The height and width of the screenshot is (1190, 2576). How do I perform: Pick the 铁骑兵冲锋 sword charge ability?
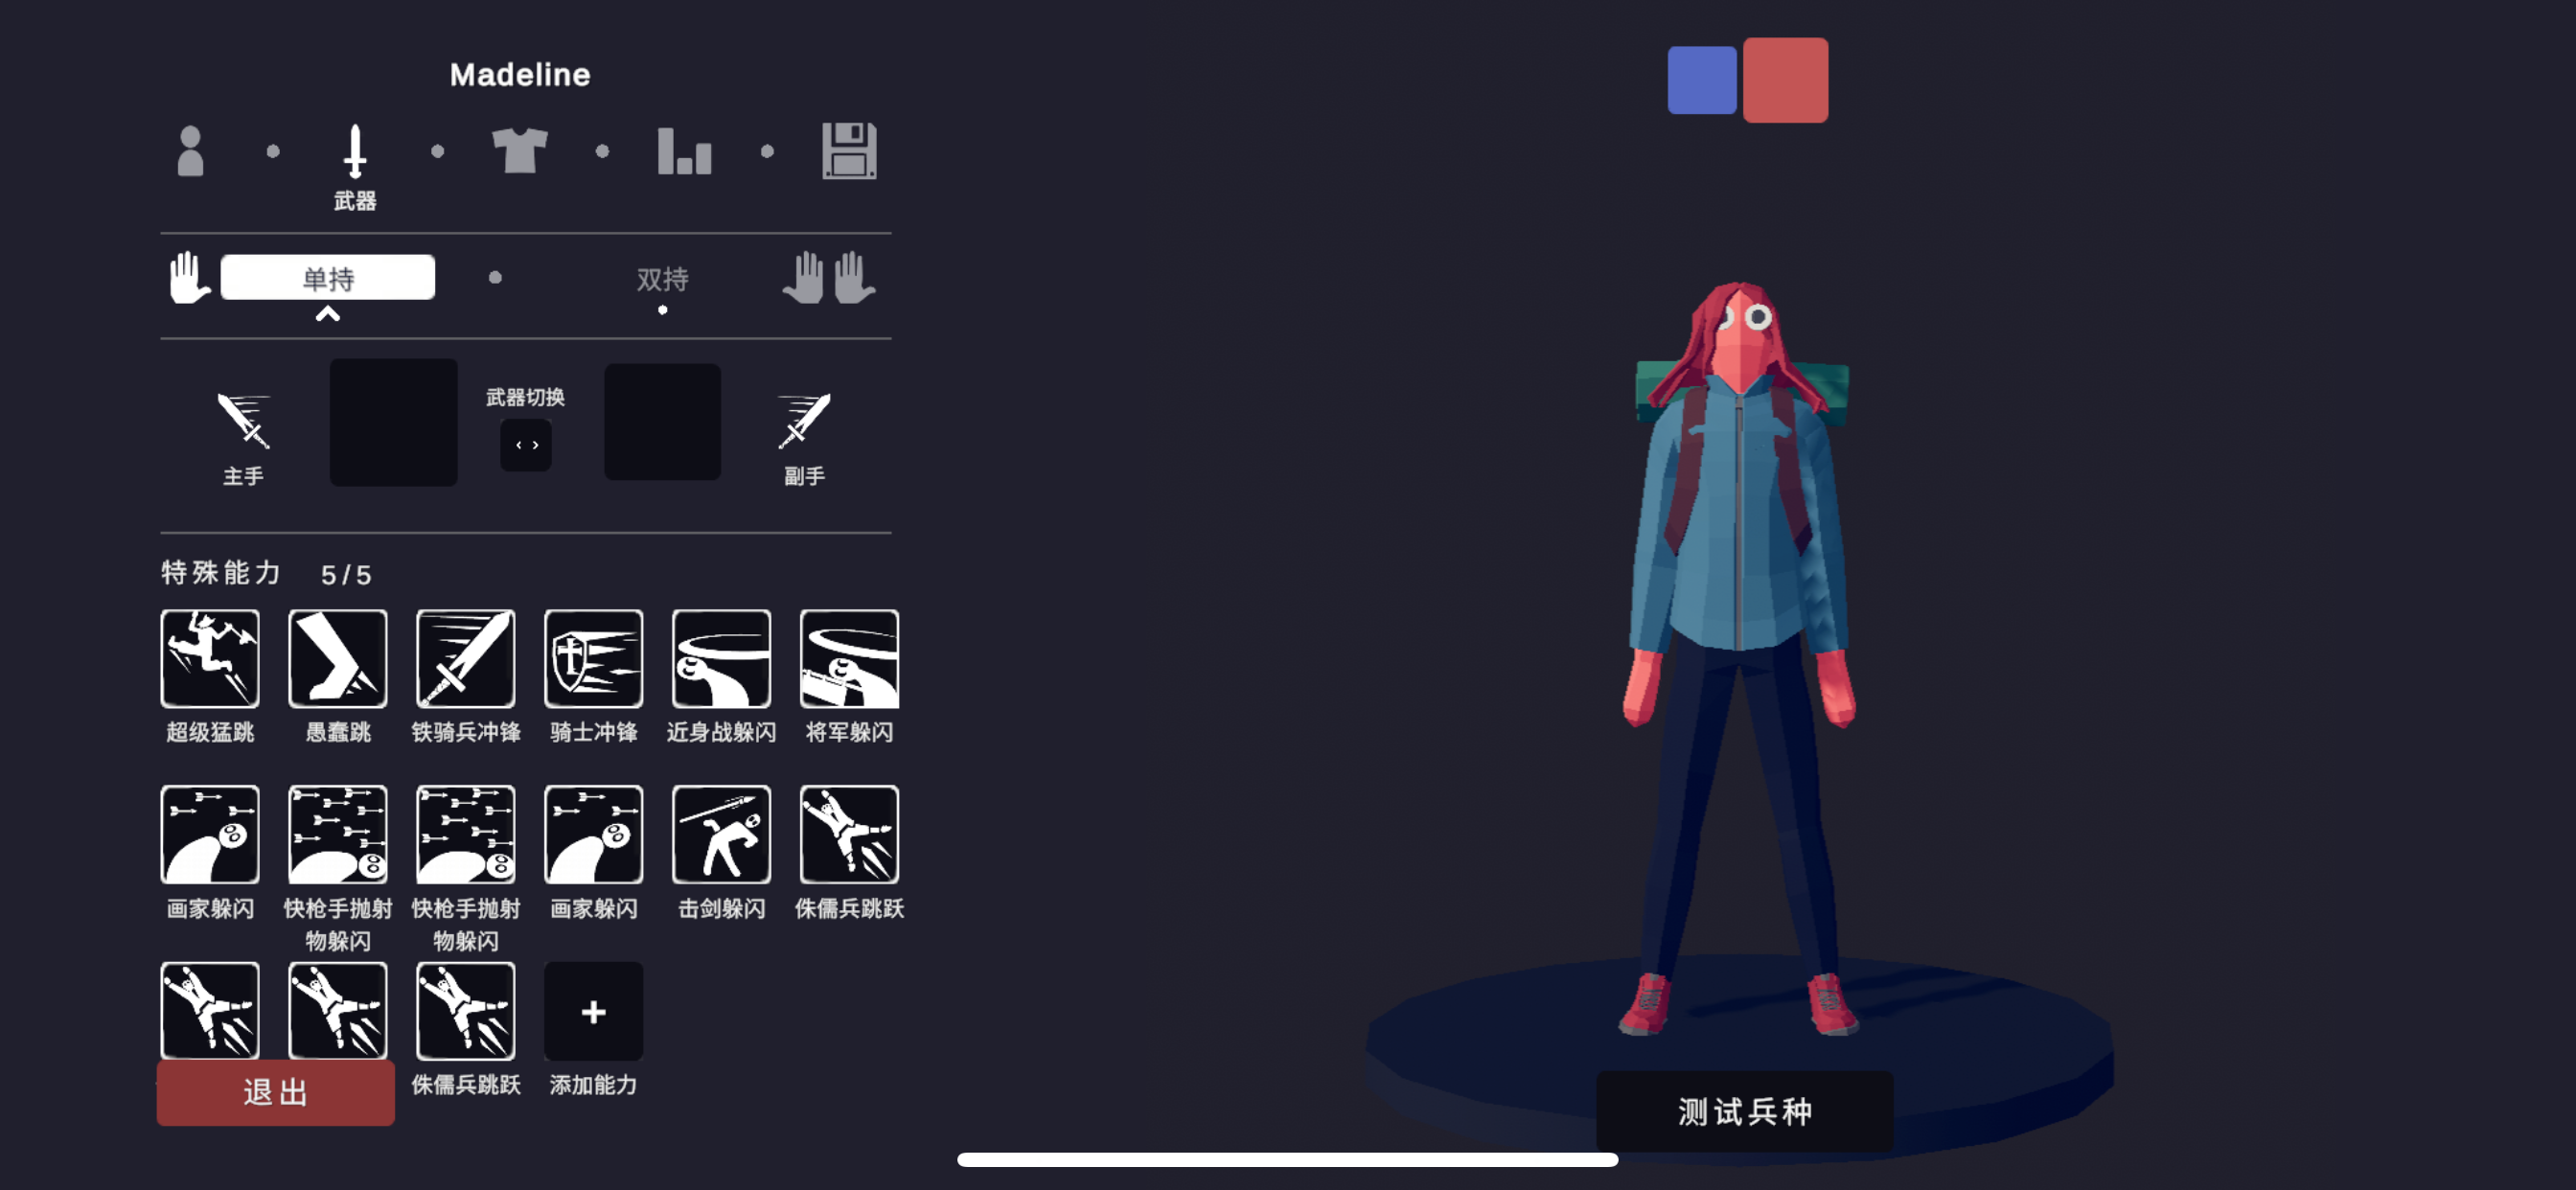pyautogui.click(x=466, y=659)
